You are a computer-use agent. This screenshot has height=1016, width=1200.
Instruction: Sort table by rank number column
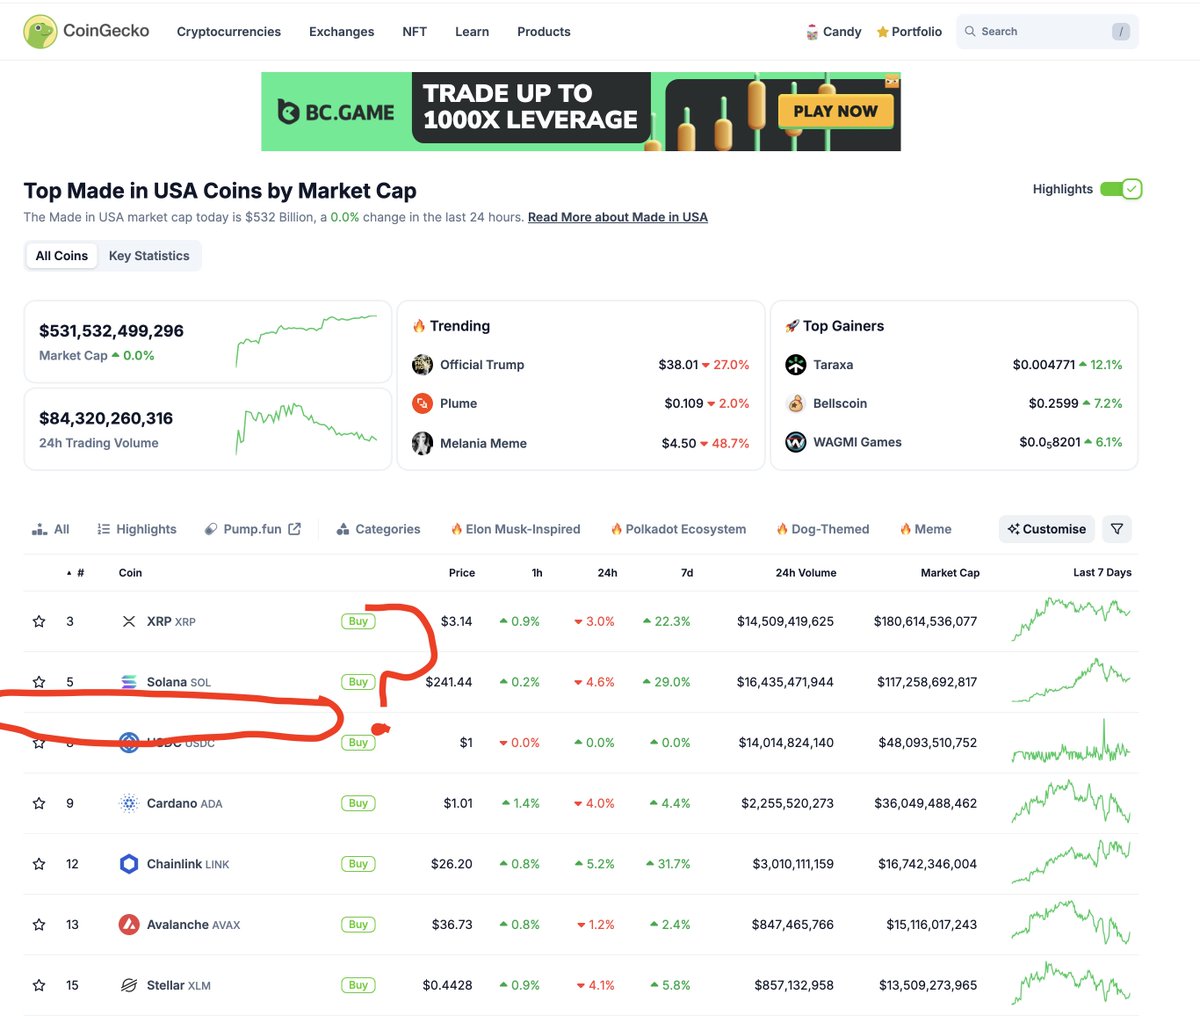76,573
